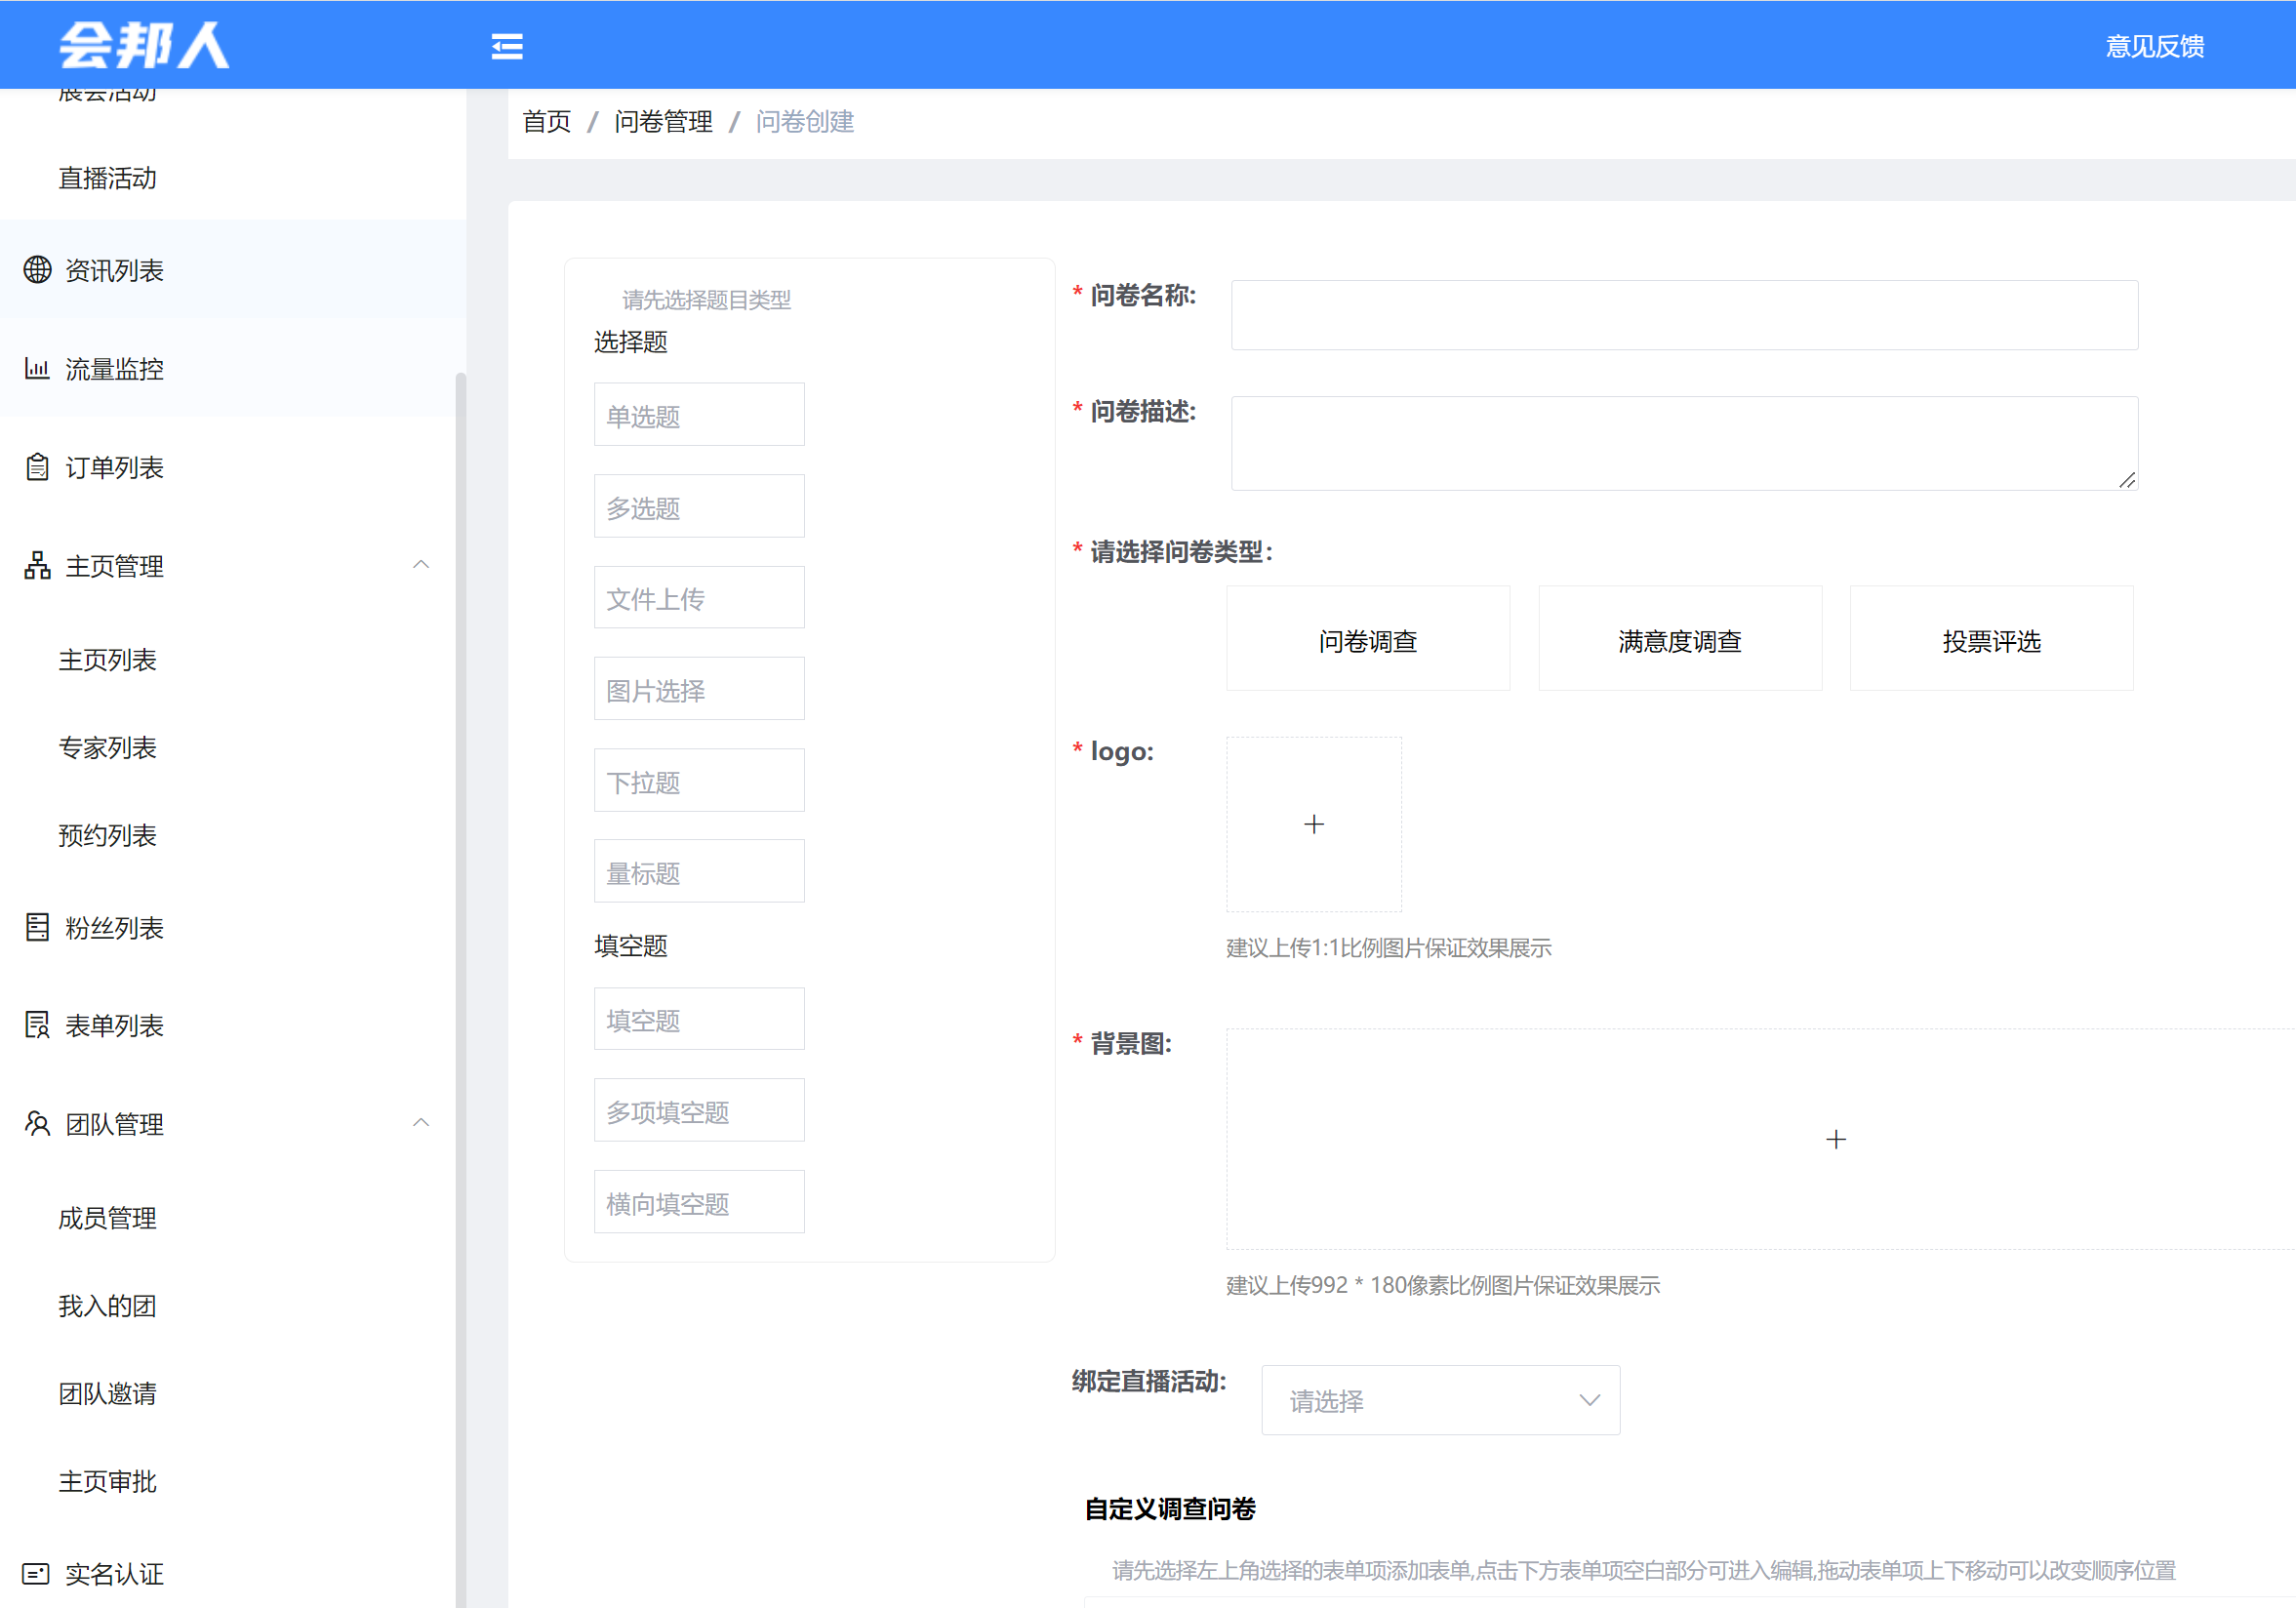This screenshot has width=2296, height=1608.
Task: Open the 绑定直播活动 dropdown
Action: click(1439, 1400)
